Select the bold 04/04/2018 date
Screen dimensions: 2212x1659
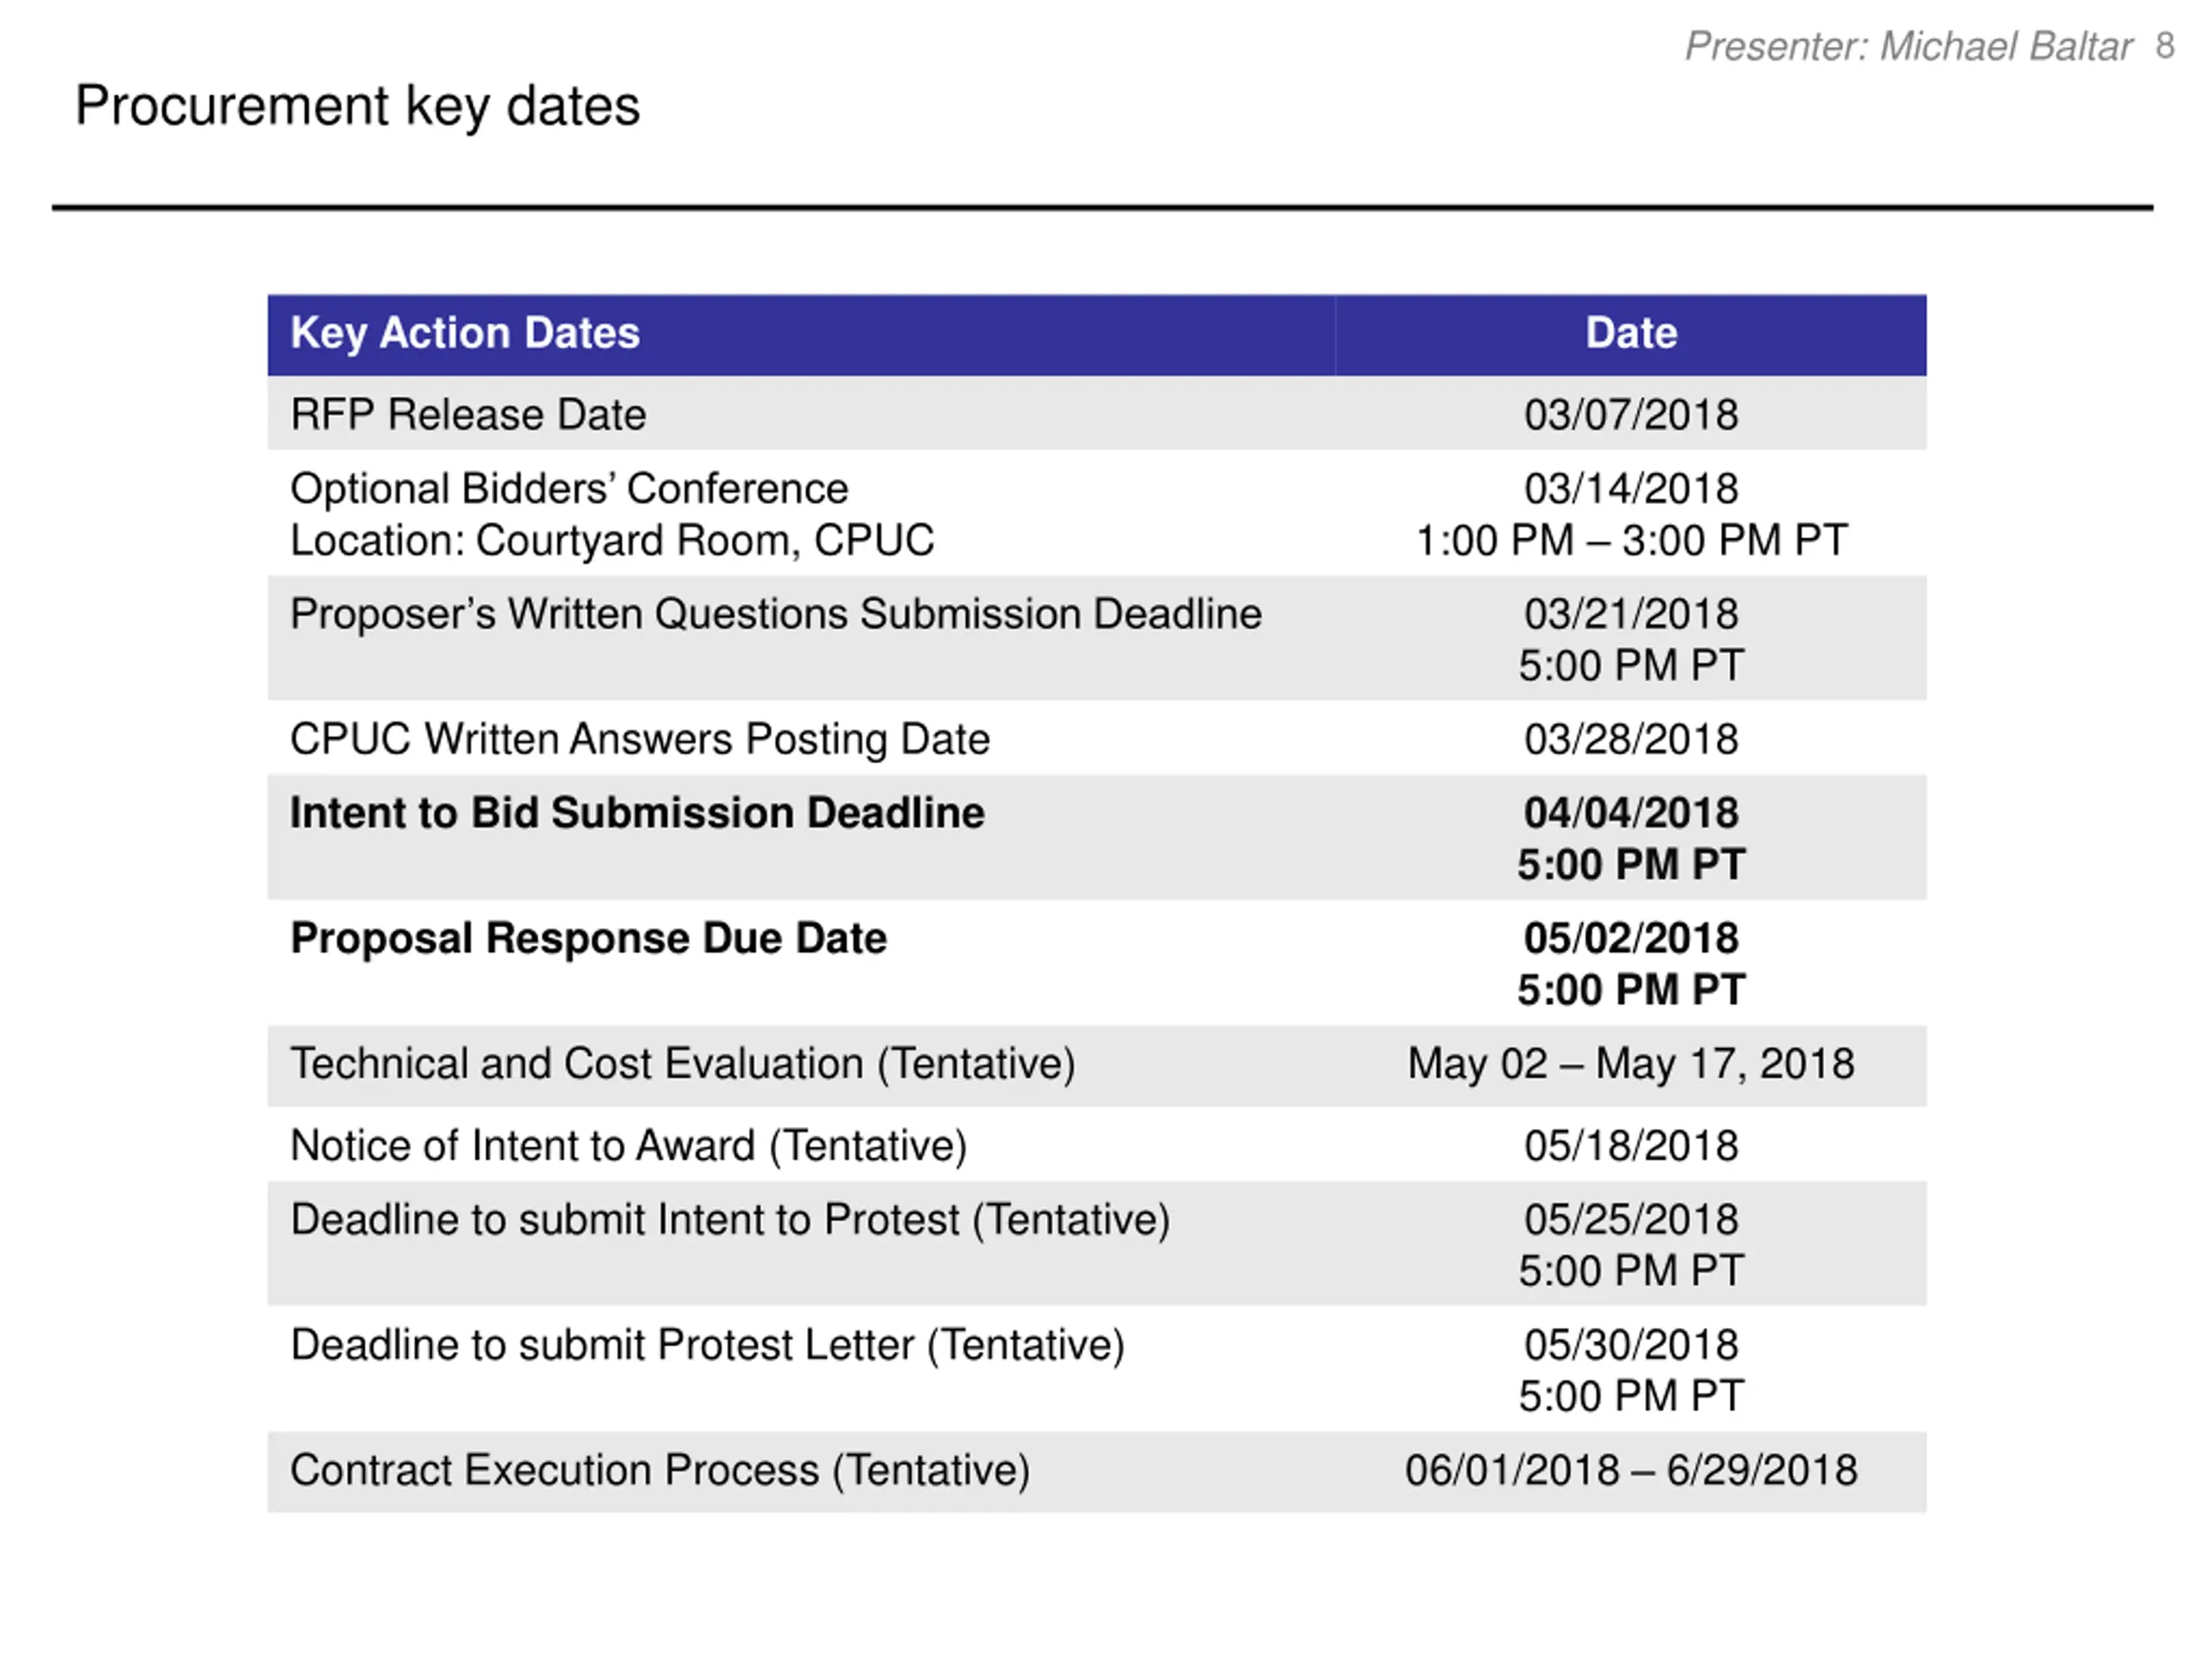[1631, 813]
